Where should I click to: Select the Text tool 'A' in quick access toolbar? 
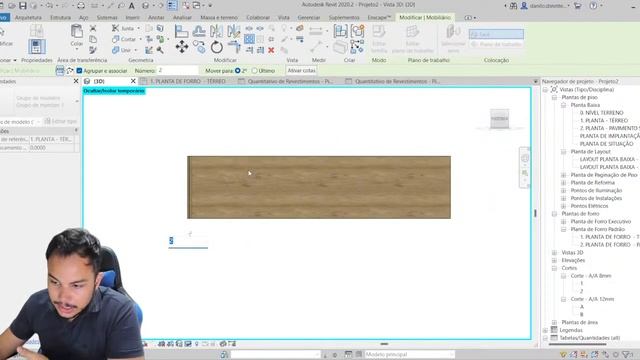(x=131, y=6)
